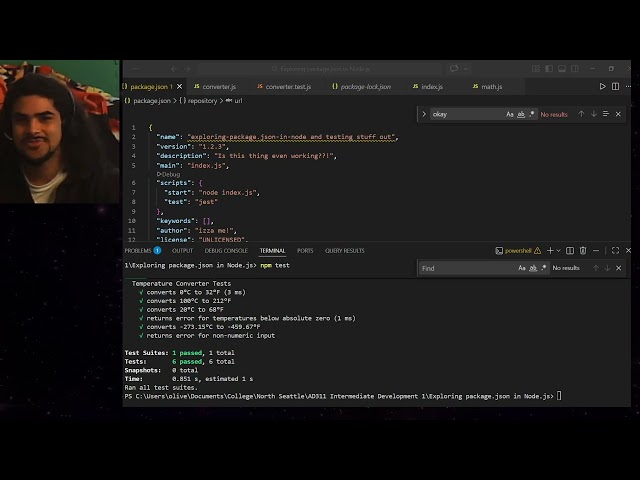640x480 pixels.
Task: Split the editor to the right
Action: click(616, 87)
